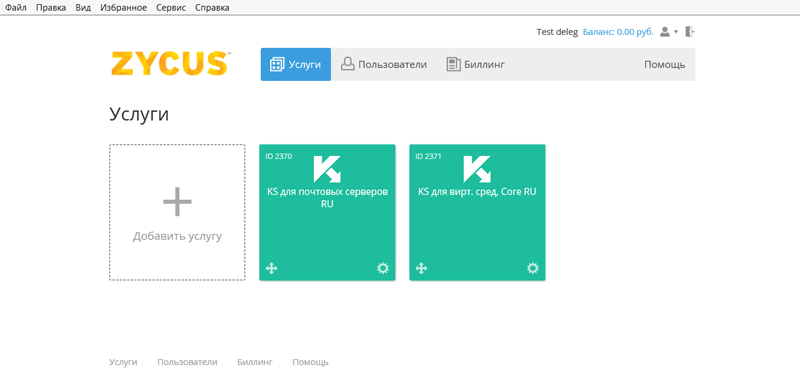Open the Избранное menu
Image resolution: width=800 pixels, height=381 pixels.
click(123, 8)
